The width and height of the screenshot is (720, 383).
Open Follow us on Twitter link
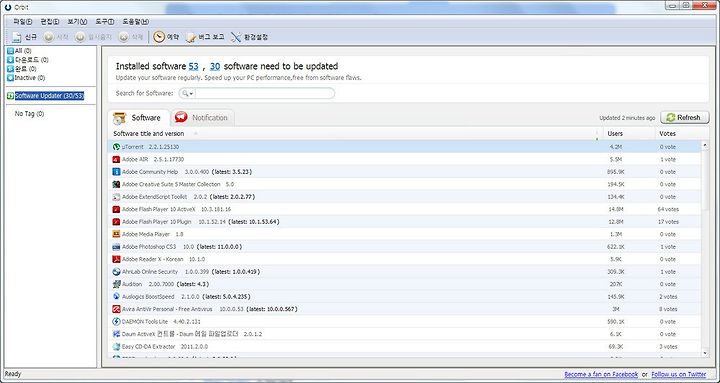tap(679, 374)
